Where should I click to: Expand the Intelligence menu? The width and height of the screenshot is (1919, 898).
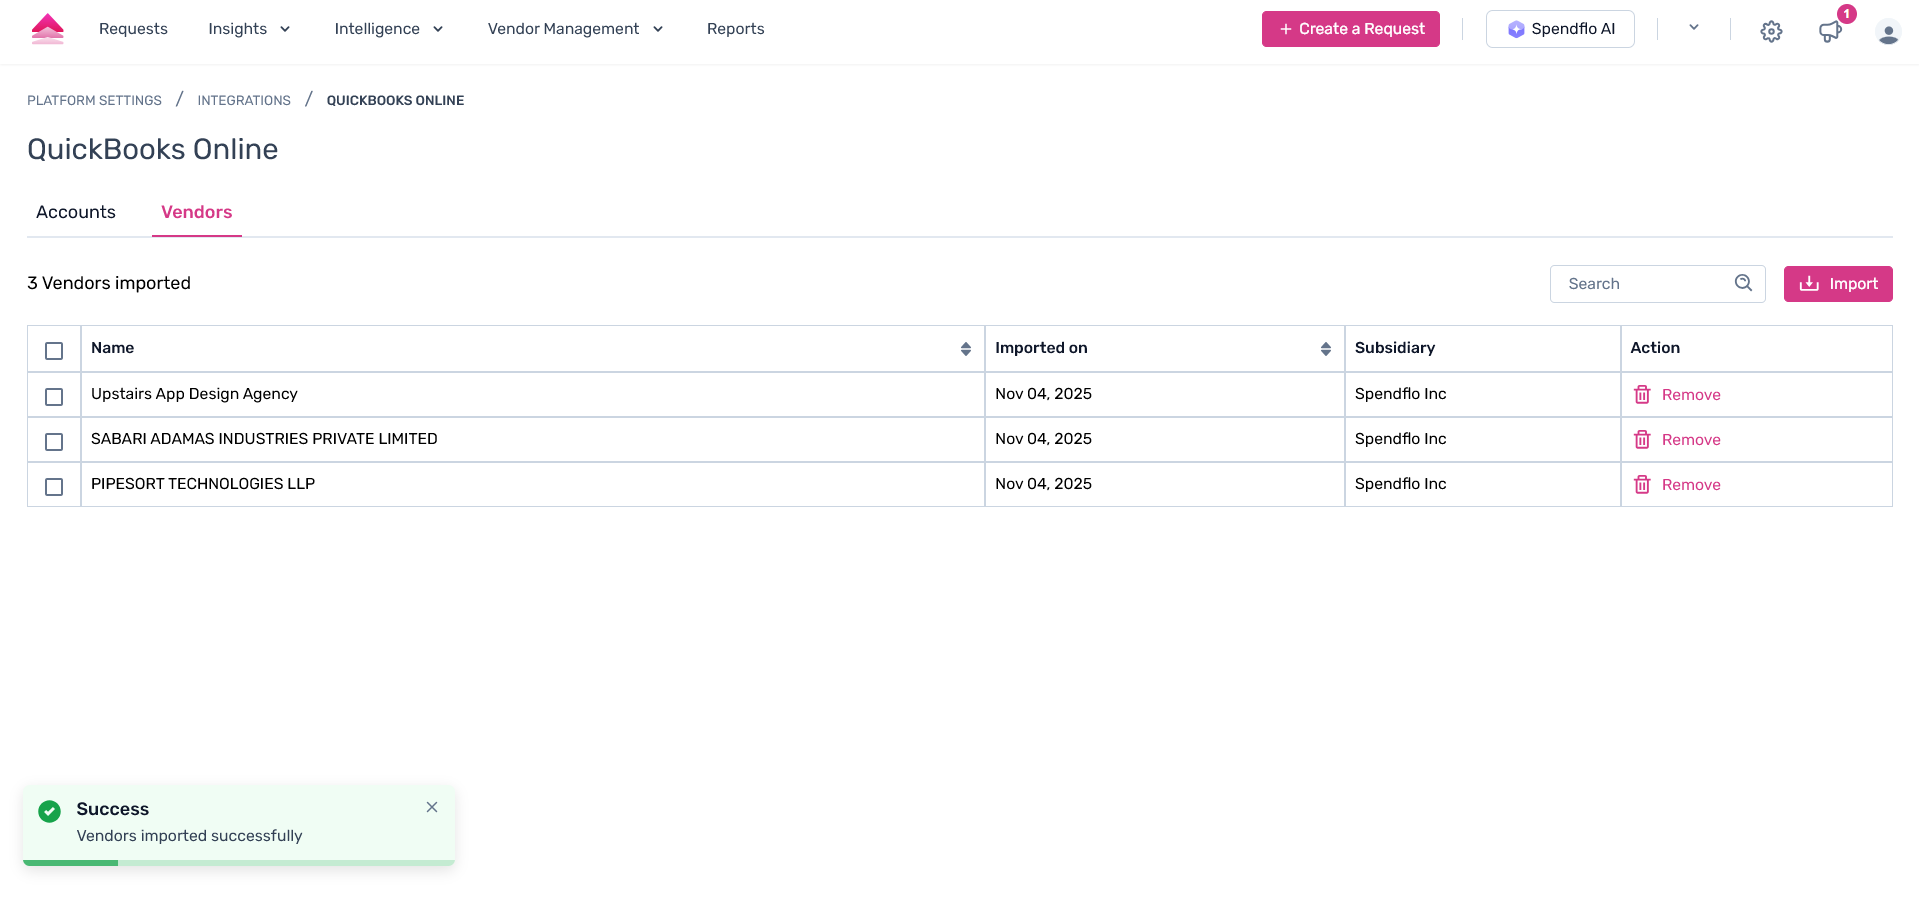coord(389,29)
